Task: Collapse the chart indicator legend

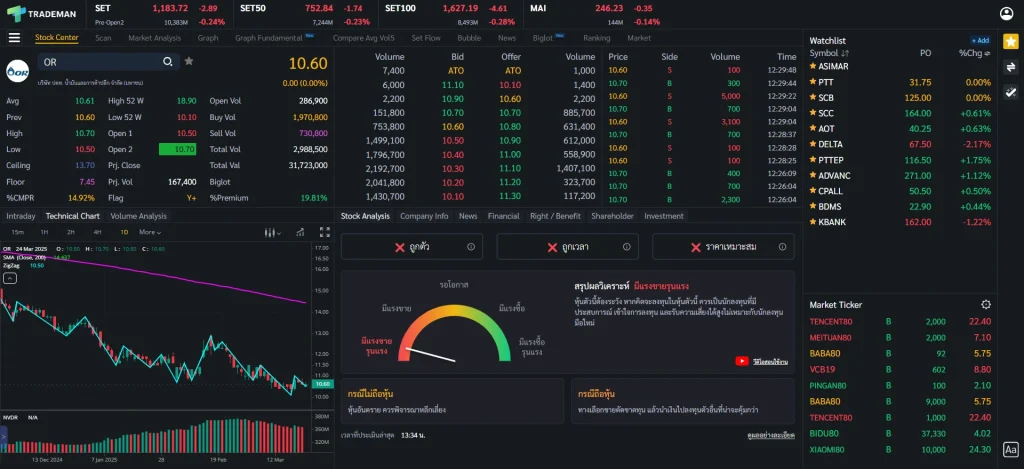Action: pyautogui.click(x=9, y=279)
